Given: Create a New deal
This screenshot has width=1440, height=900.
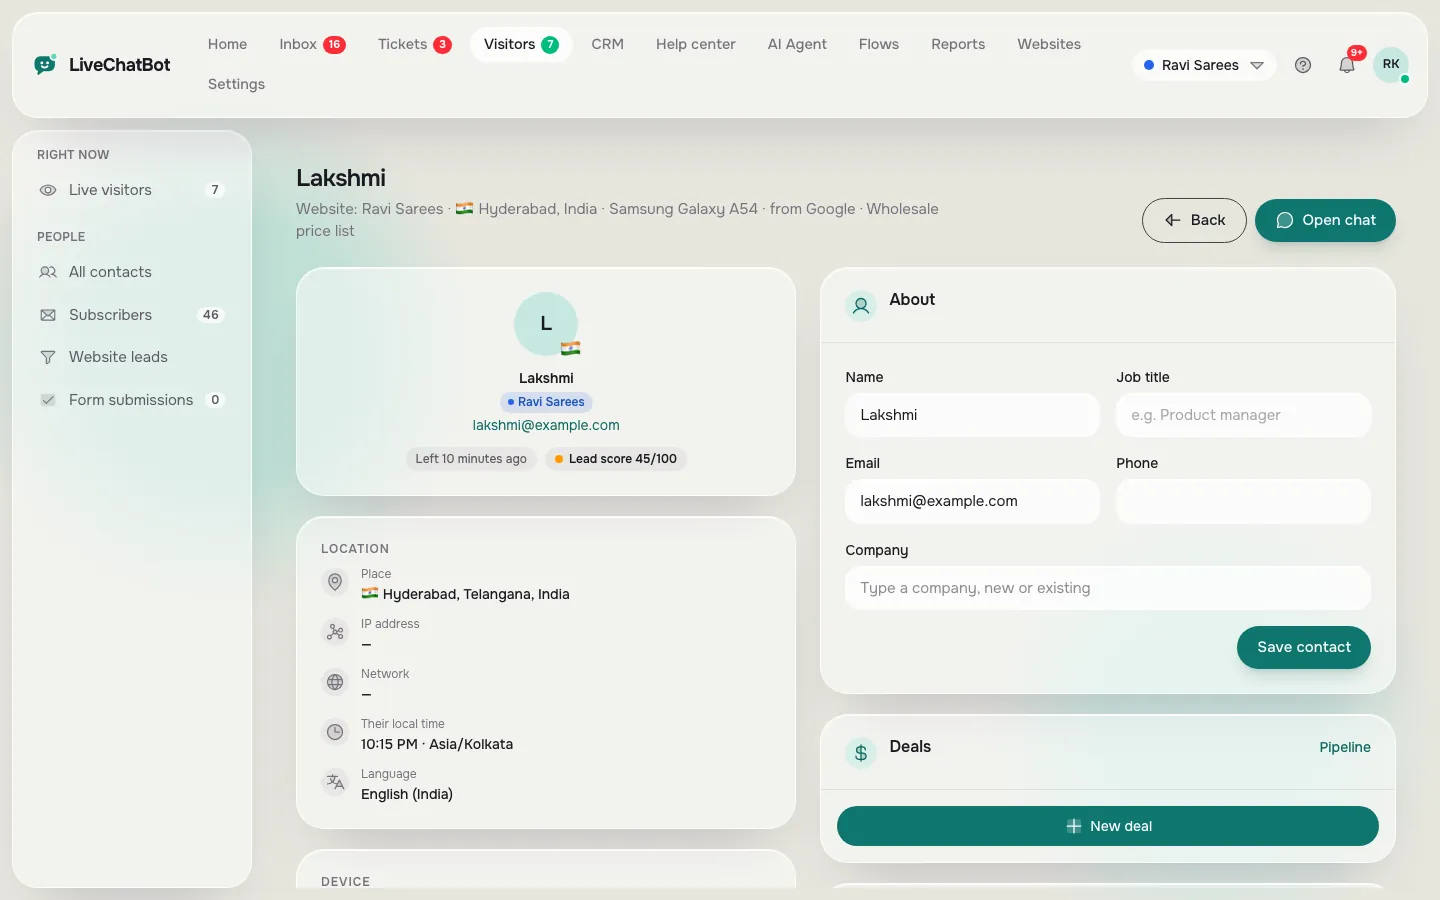Looking at the screenshot, I should pos(1108,826).
